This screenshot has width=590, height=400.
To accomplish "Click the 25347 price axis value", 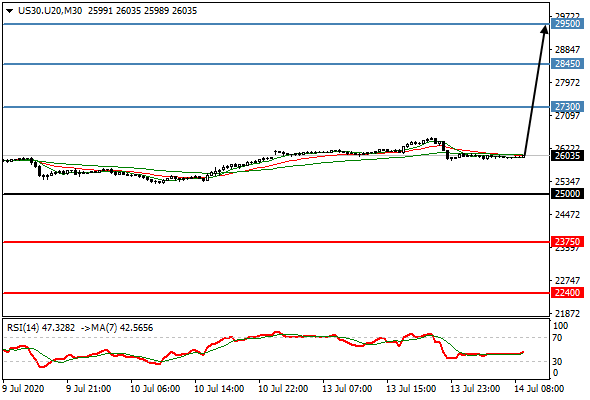I will click(x=567, y=182).
